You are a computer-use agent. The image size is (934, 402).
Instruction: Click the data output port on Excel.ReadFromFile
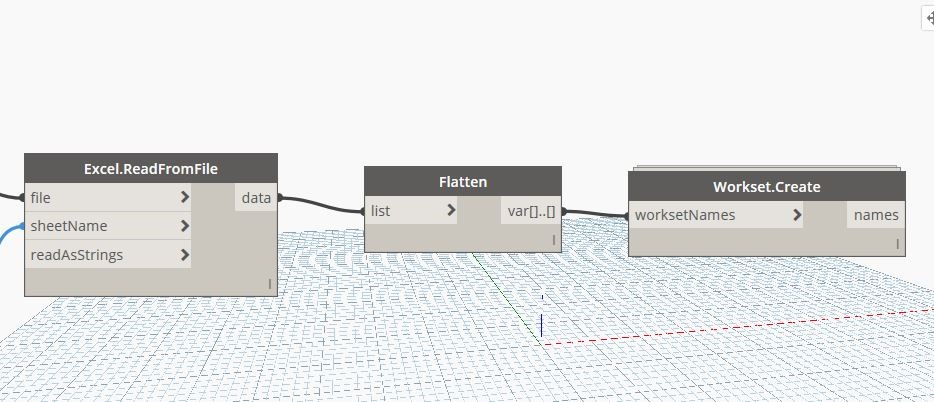click(x=256, y=197)
